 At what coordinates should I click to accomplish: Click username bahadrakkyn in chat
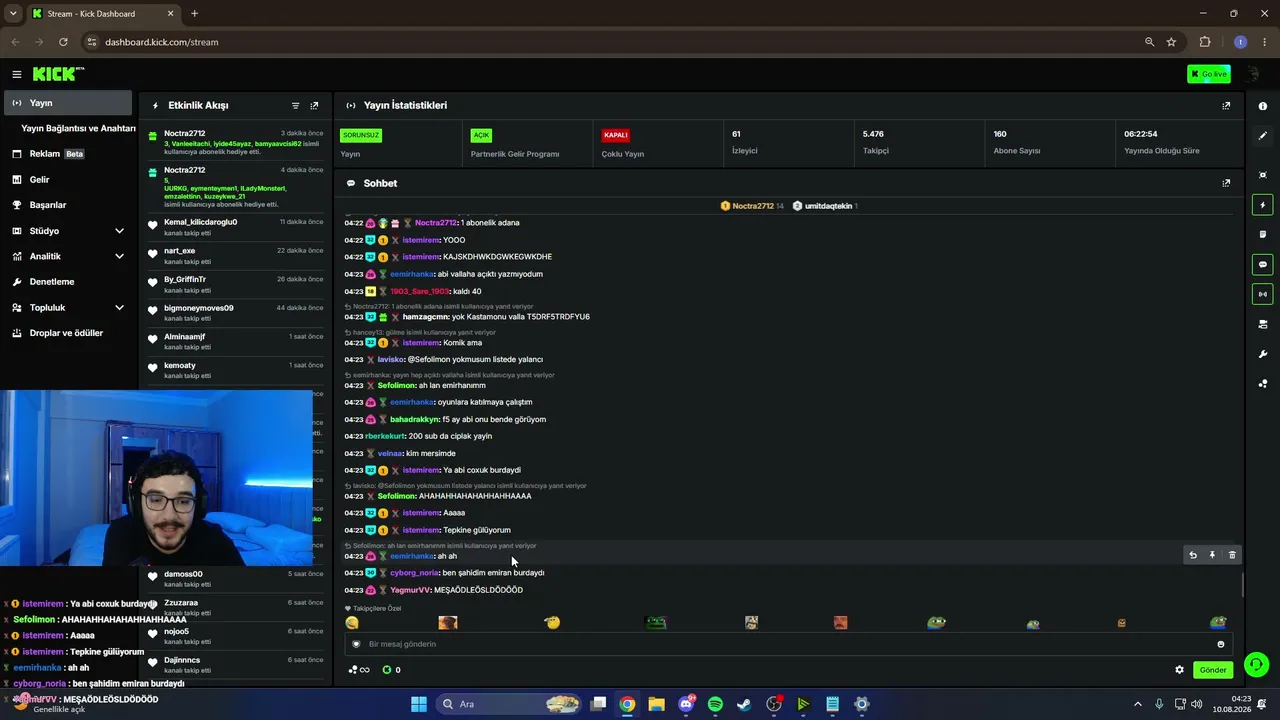[414, 420]
